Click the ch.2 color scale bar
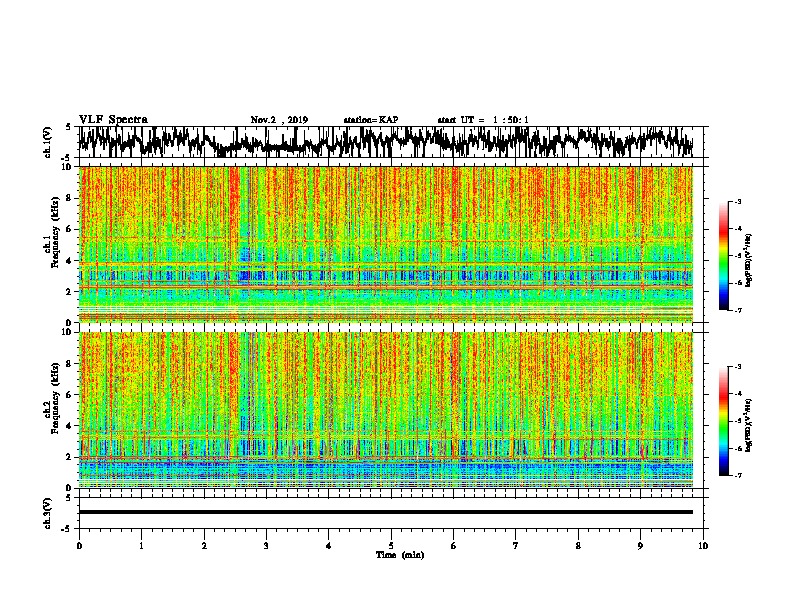This screenshot has width=792, height=612. click(723, 421)
